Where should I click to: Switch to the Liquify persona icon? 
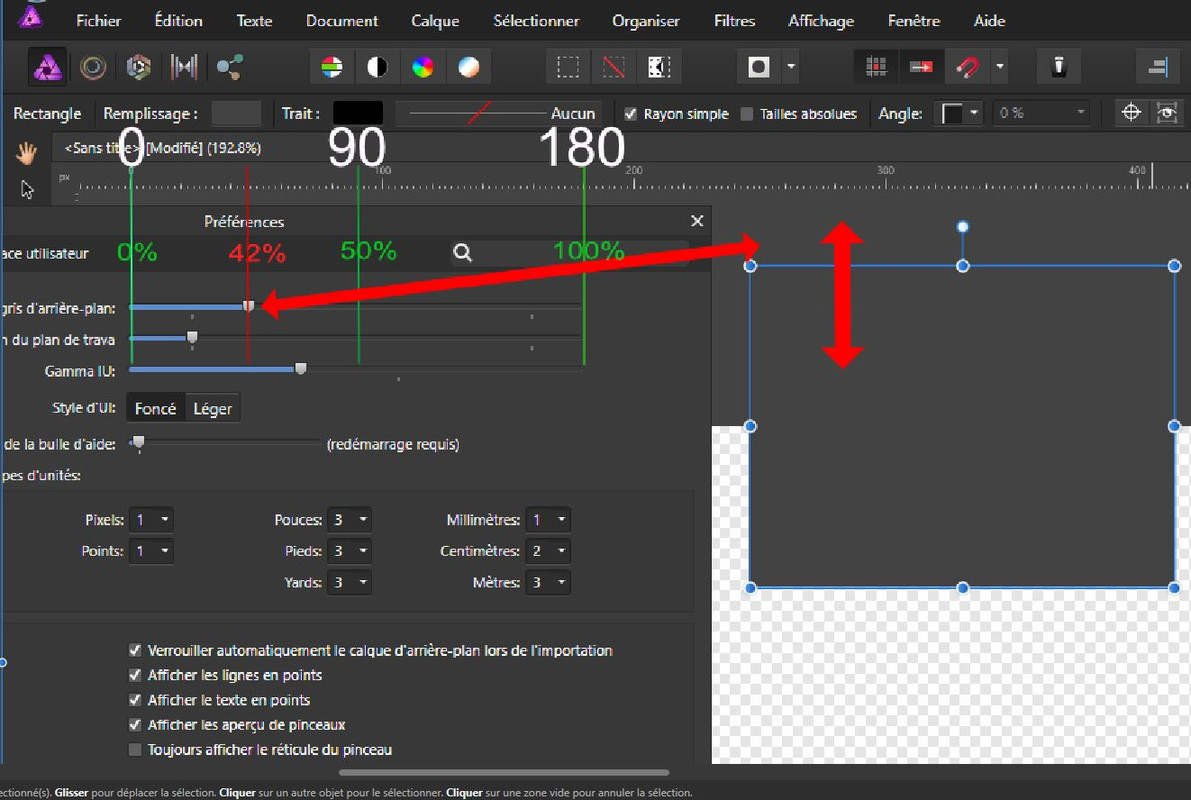(93, 68)
